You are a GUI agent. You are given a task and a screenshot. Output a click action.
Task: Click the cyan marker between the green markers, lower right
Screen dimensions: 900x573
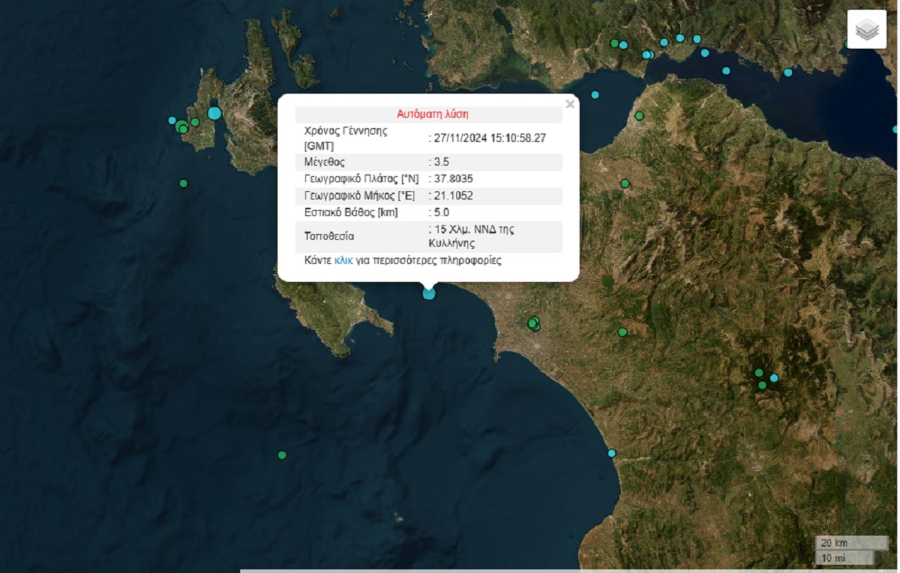774,378
